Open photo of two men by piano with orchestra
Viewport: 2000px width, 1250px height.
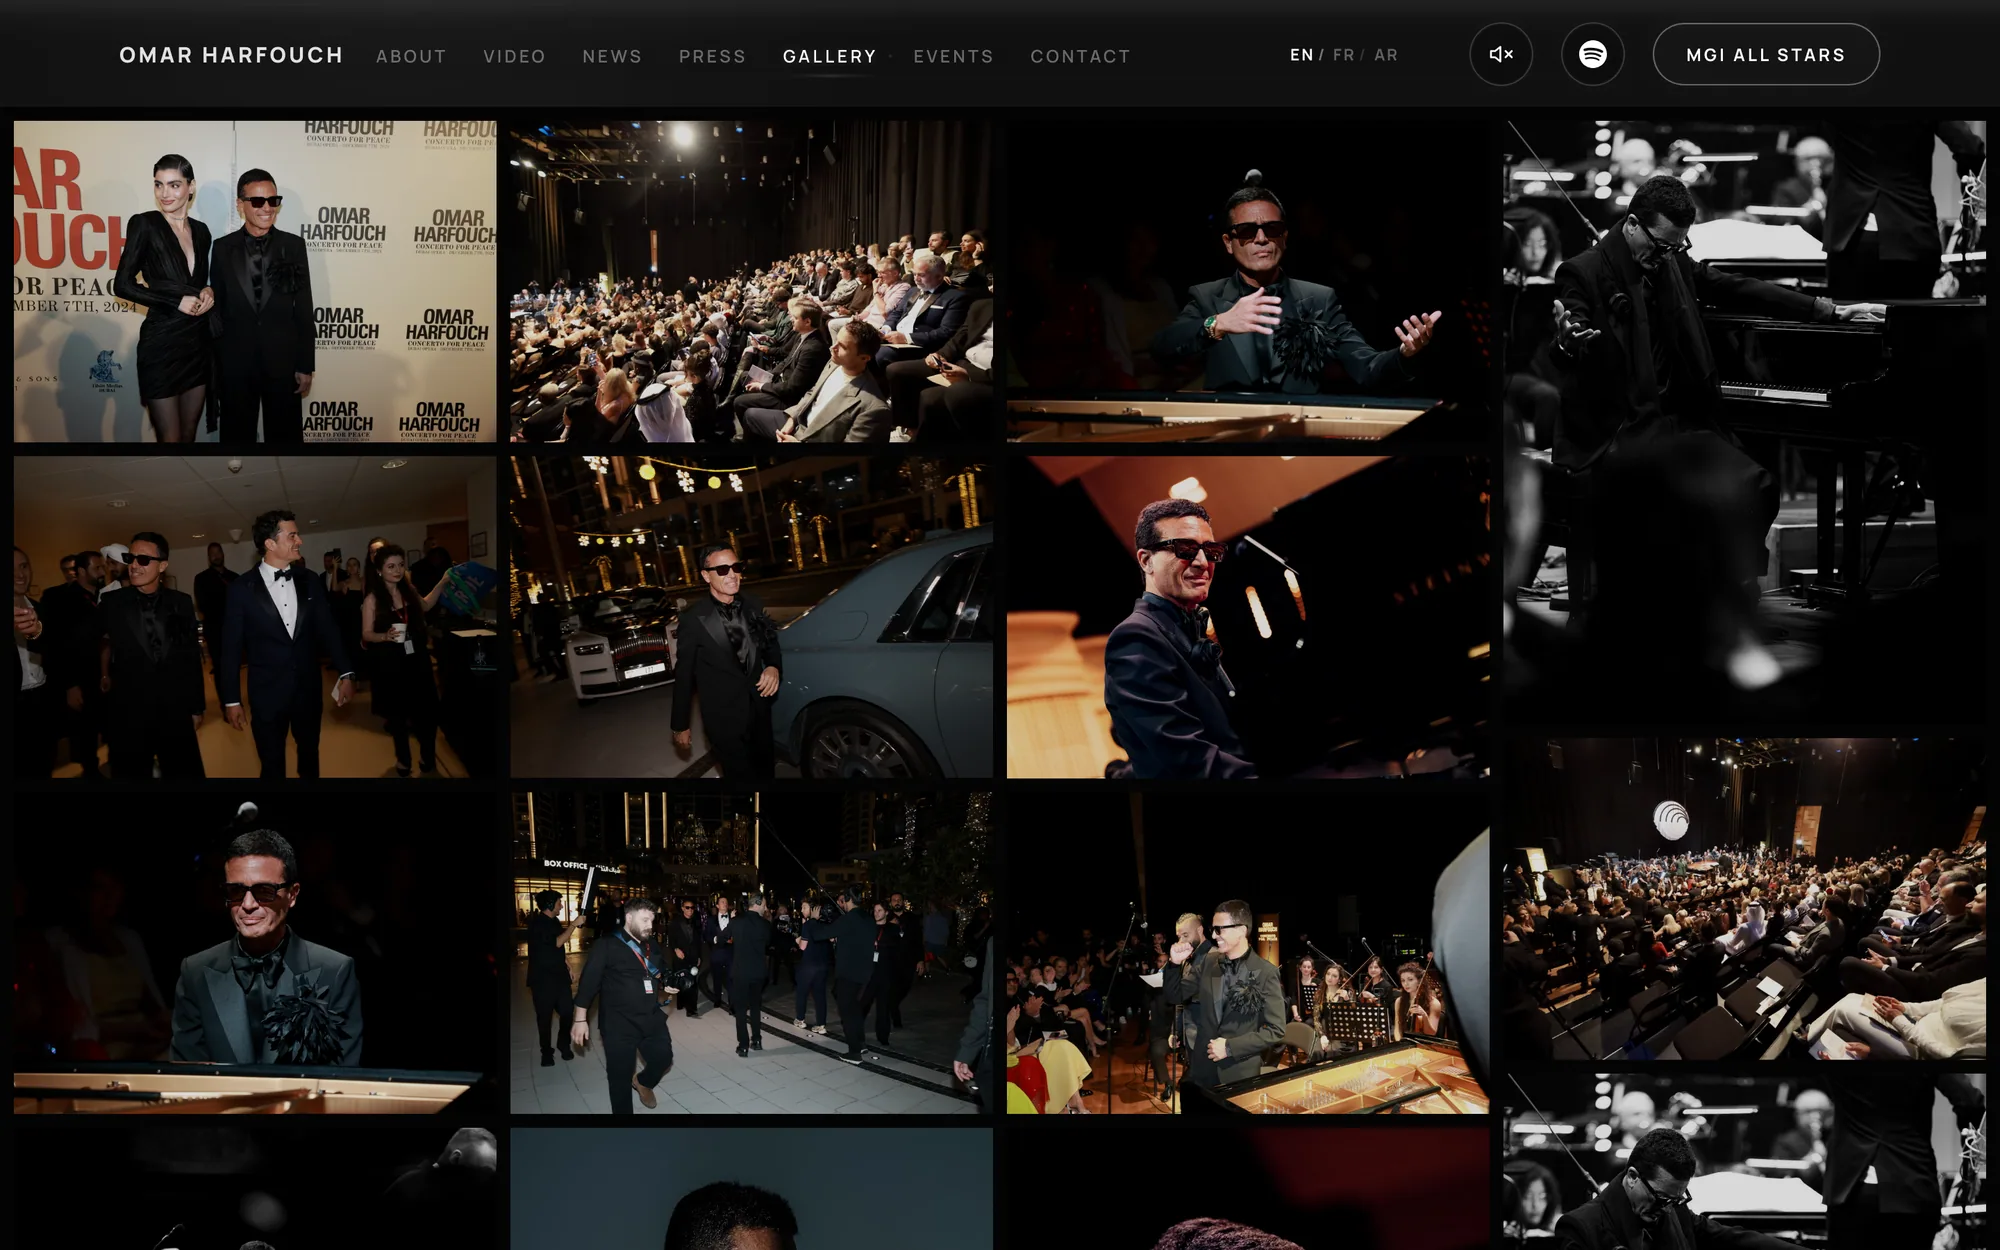(1248, 953)
